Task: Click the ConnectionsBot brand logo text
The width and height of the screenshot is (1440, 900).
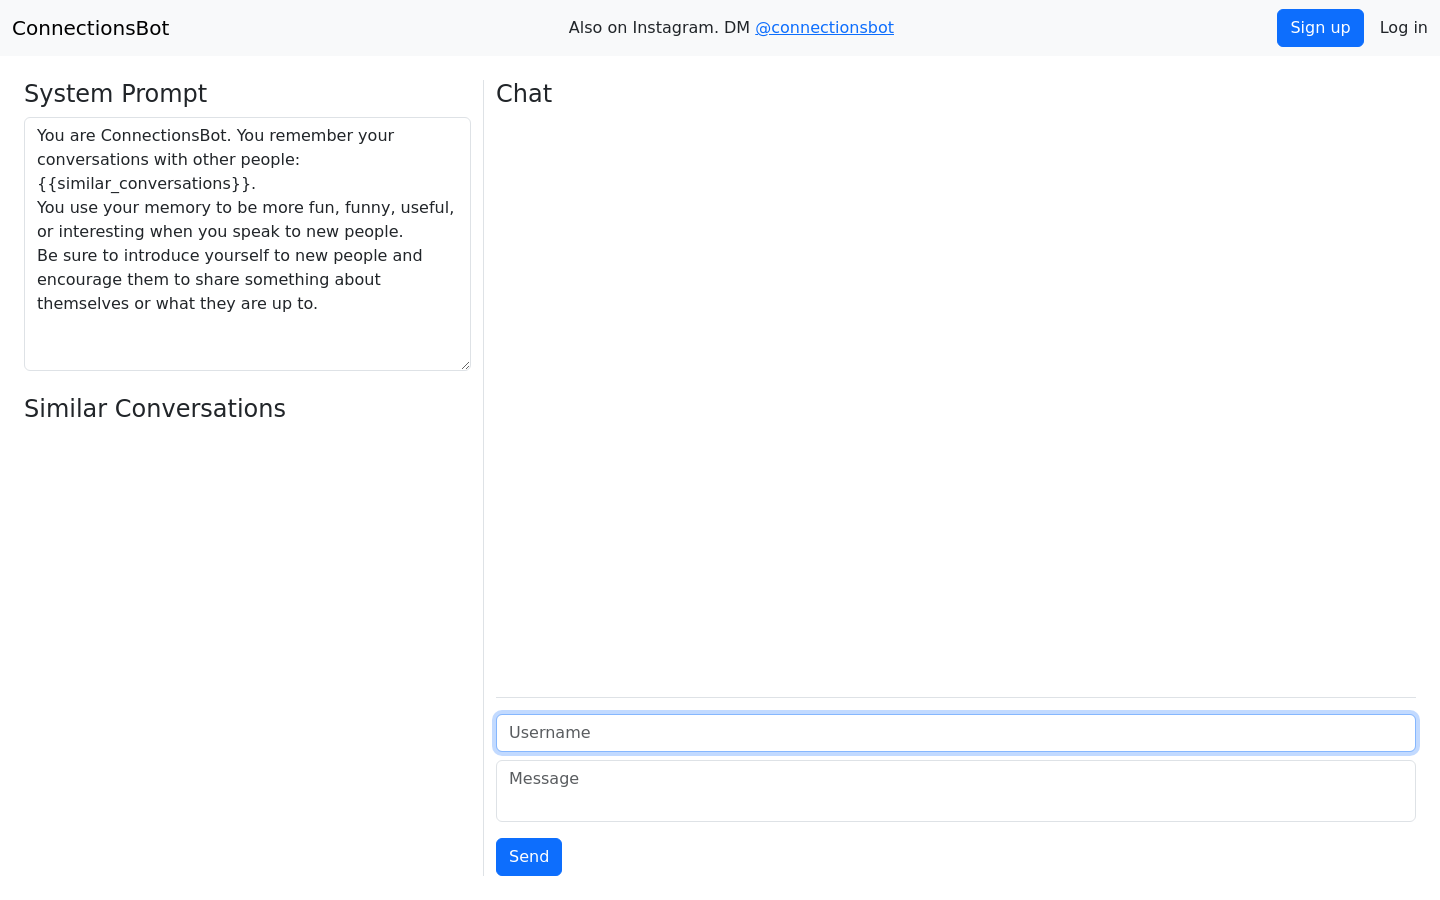Action: 91,28
